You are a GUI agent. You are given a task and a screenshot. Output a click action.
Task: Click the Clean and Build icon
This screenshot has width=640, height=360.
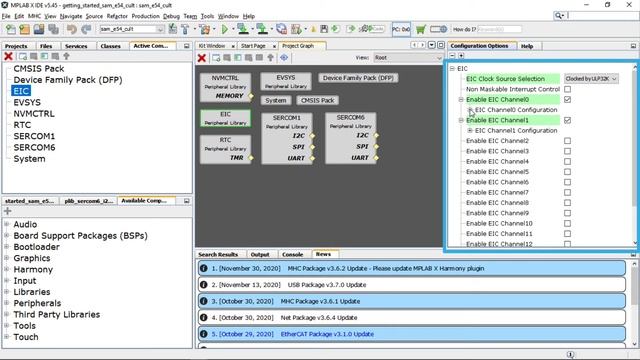pyautogui.click(x=204, y=29)
